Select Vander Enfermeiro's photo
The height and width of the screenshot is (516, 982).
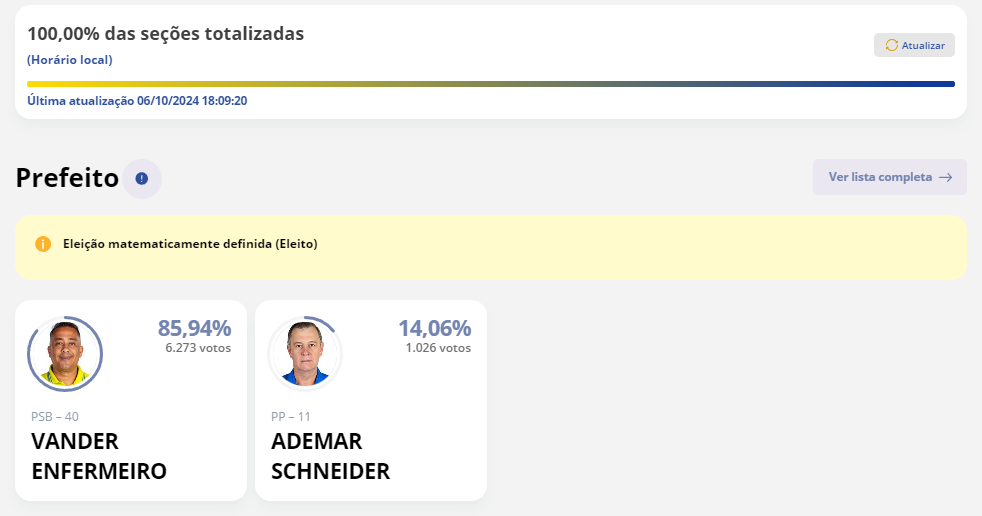(x=65, y=354)
